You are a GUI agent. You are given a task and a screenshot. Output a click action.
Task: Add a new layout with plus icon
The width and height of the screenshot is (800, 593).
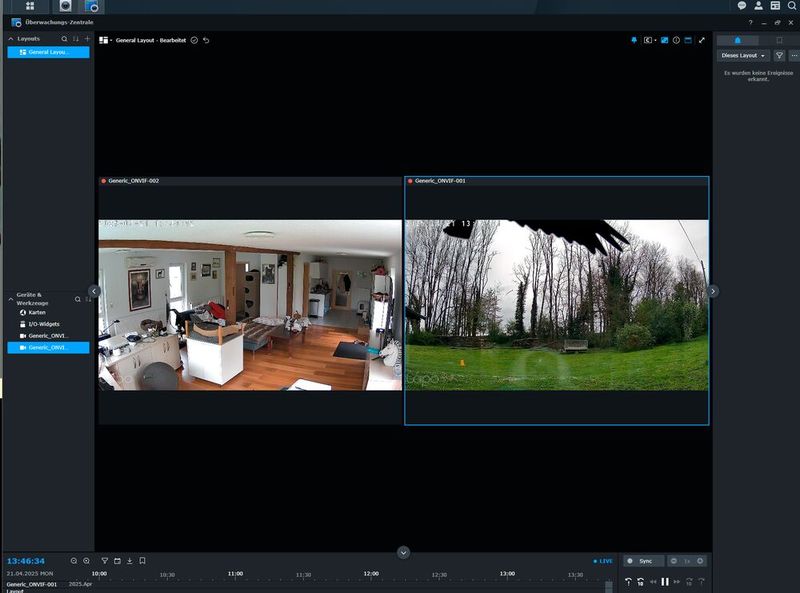click(x=87, y=39)
